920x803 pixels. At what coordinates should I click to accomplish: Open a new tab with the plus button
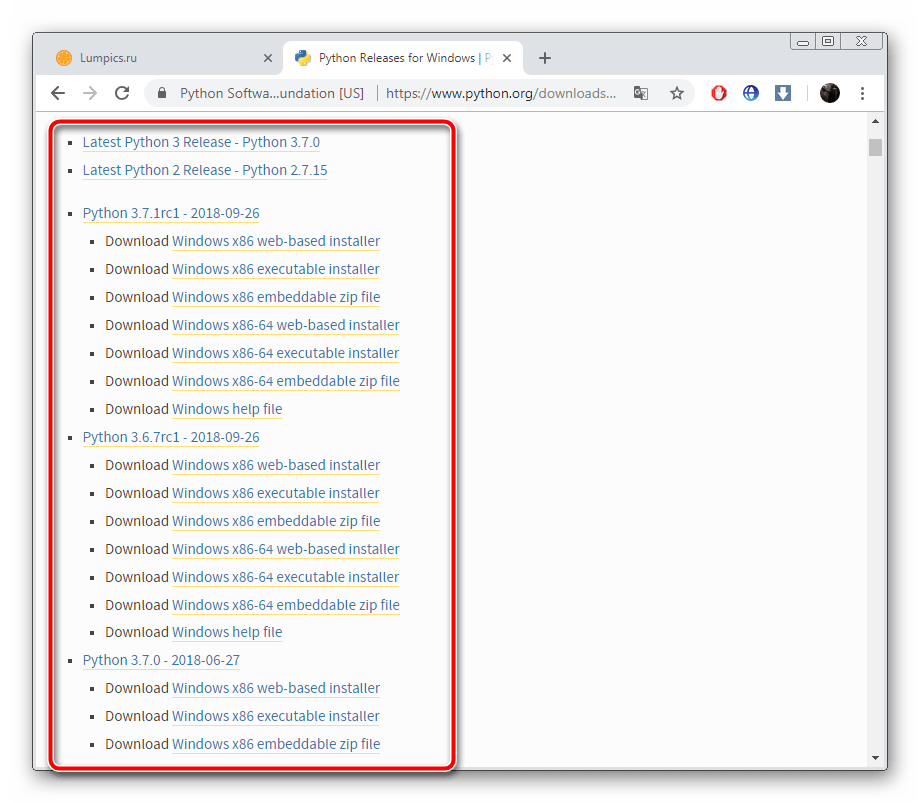tap(544, 58)
